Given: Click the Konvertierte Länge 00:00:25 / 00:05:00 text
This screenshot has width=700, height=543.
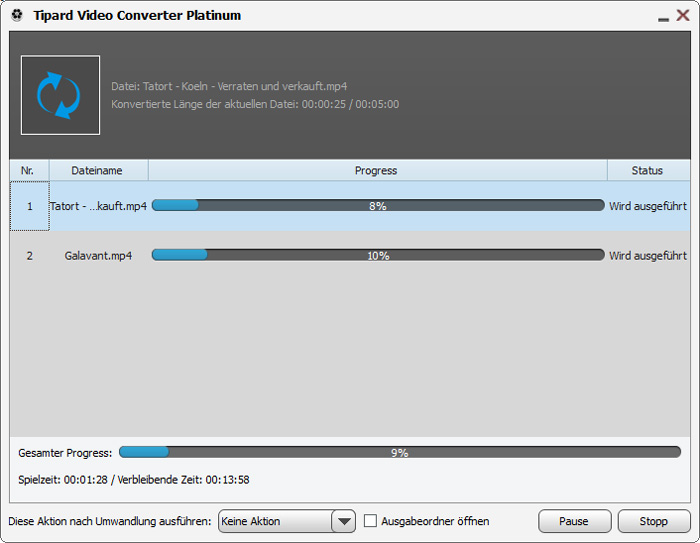Looking at the screenshot, I should [x=255, y=104].
